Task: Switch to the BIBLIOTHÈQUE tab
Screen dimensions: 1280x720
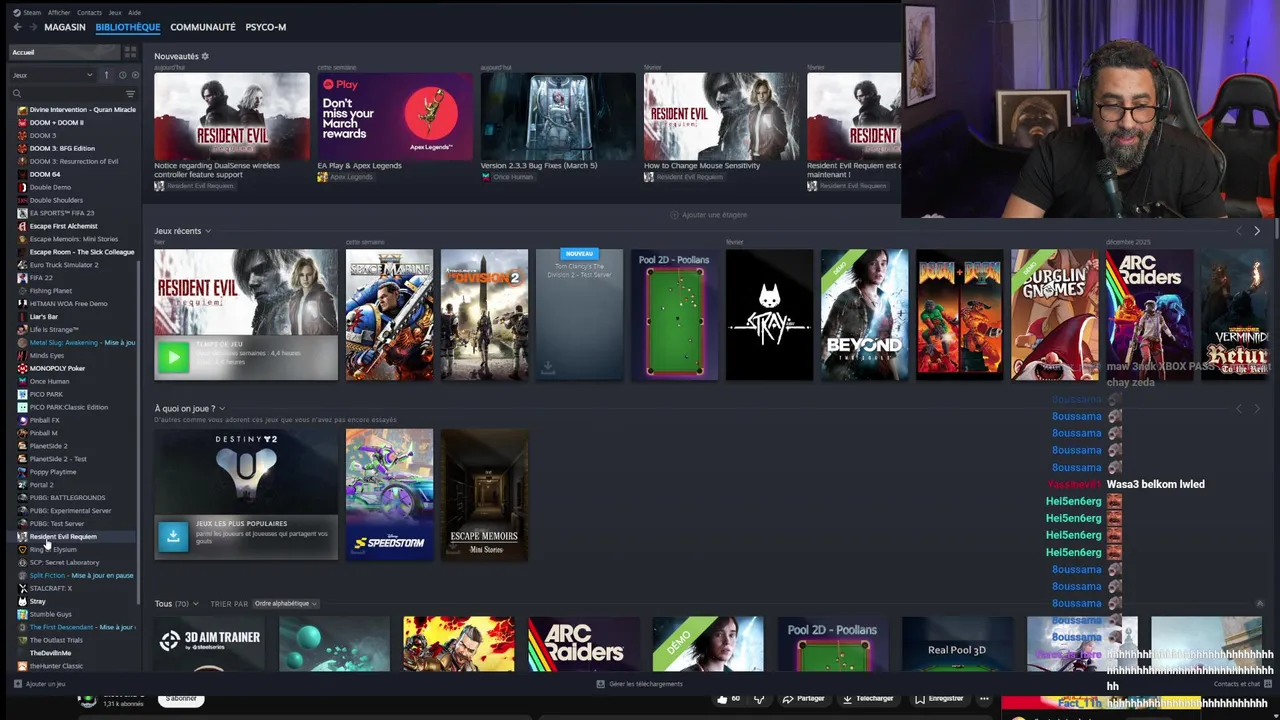Action: (128, 27)
